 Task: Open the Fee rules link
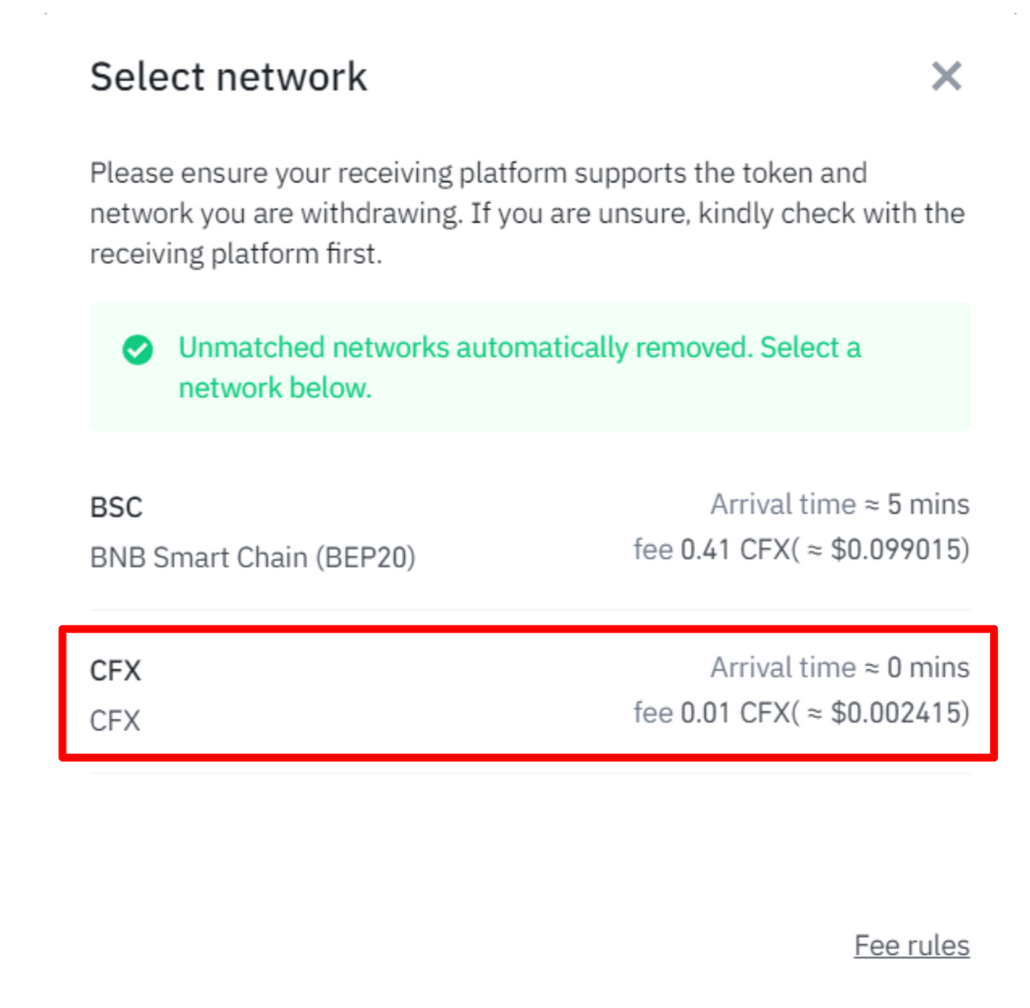[911, 944]
